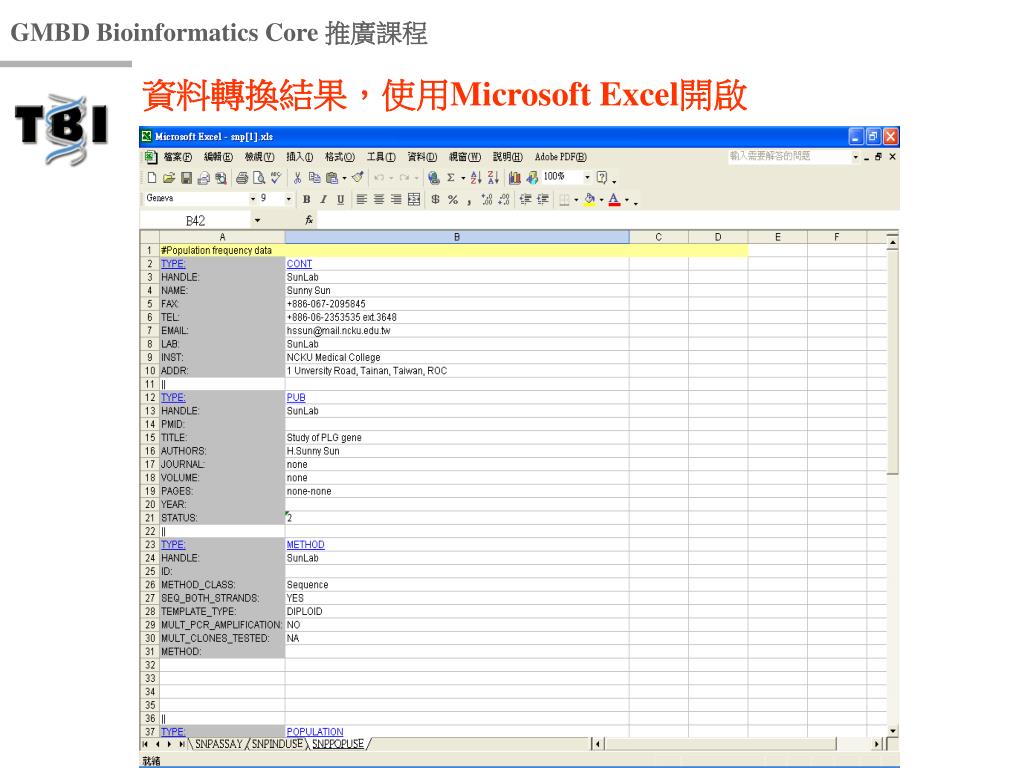Open the Chart Wizard icon
This screenshot has height=768, width=1024.
(515, 178)
